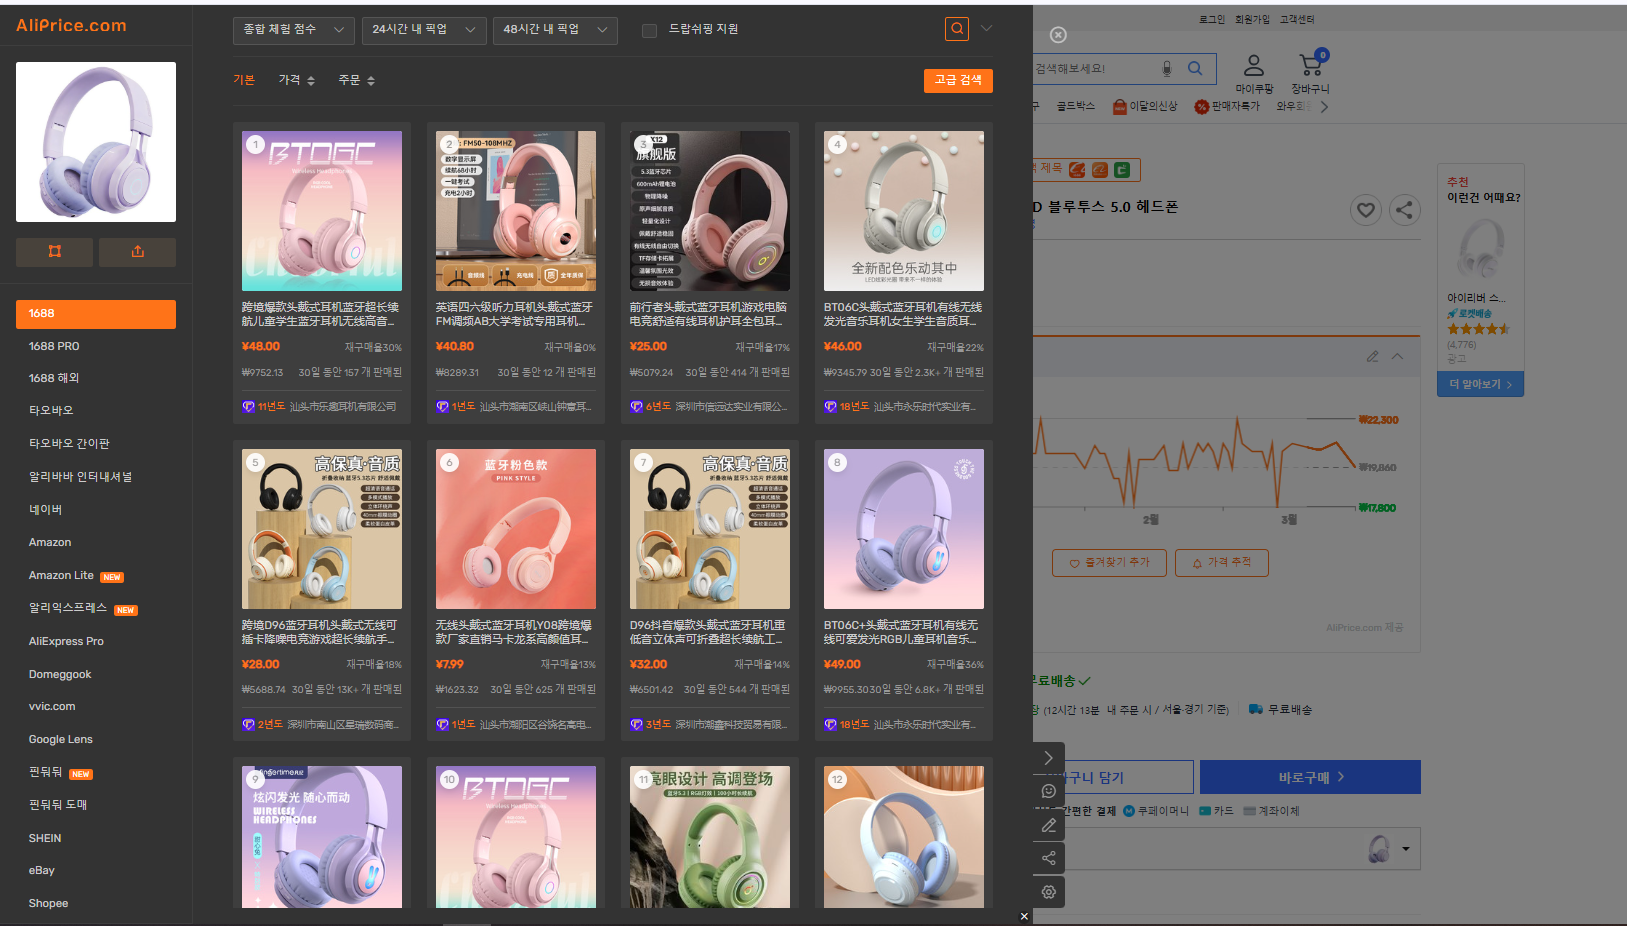The height and width of the screenshot is (926, 1627).
Task: Open the ¥48.00 pink BTOGC headphone listing thumbnail
Action: [322, 211]
